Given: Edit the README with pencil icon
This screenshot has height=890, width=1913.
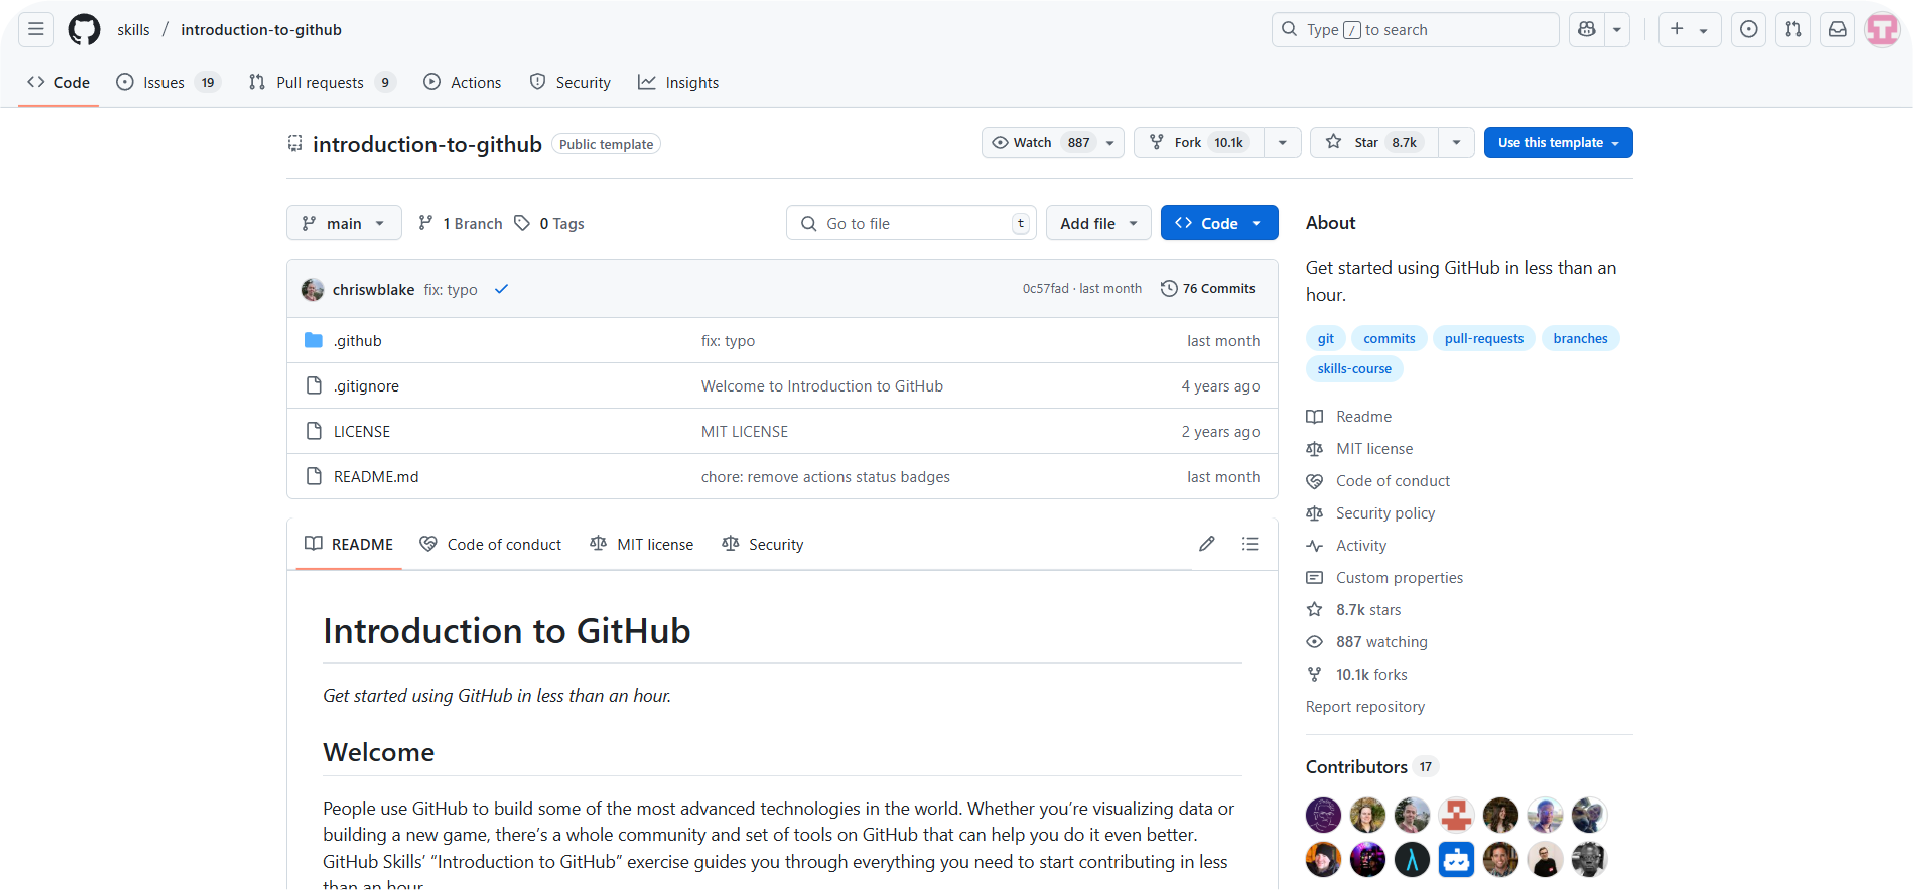Looking at the screenshot, I should pos(1207,544).
